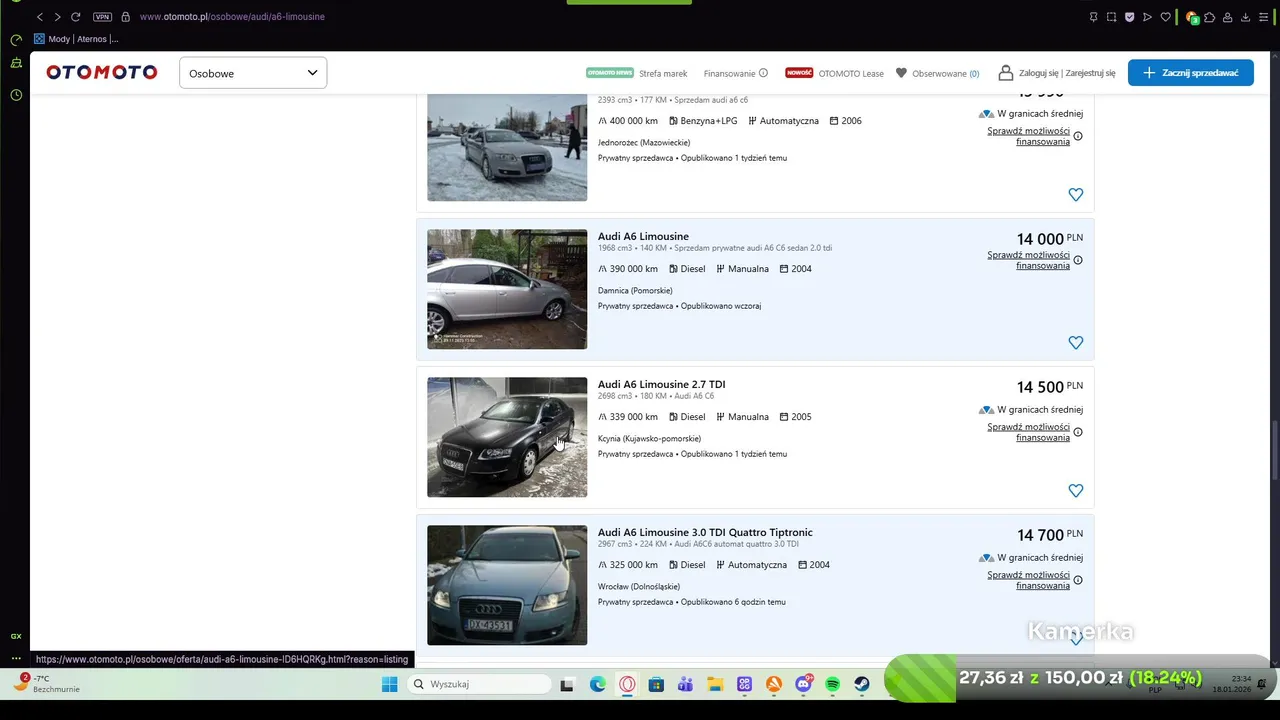1280x720 pixels.
Task: Open the browser extensions cube icon
Action: click(x=1210, y=17)
